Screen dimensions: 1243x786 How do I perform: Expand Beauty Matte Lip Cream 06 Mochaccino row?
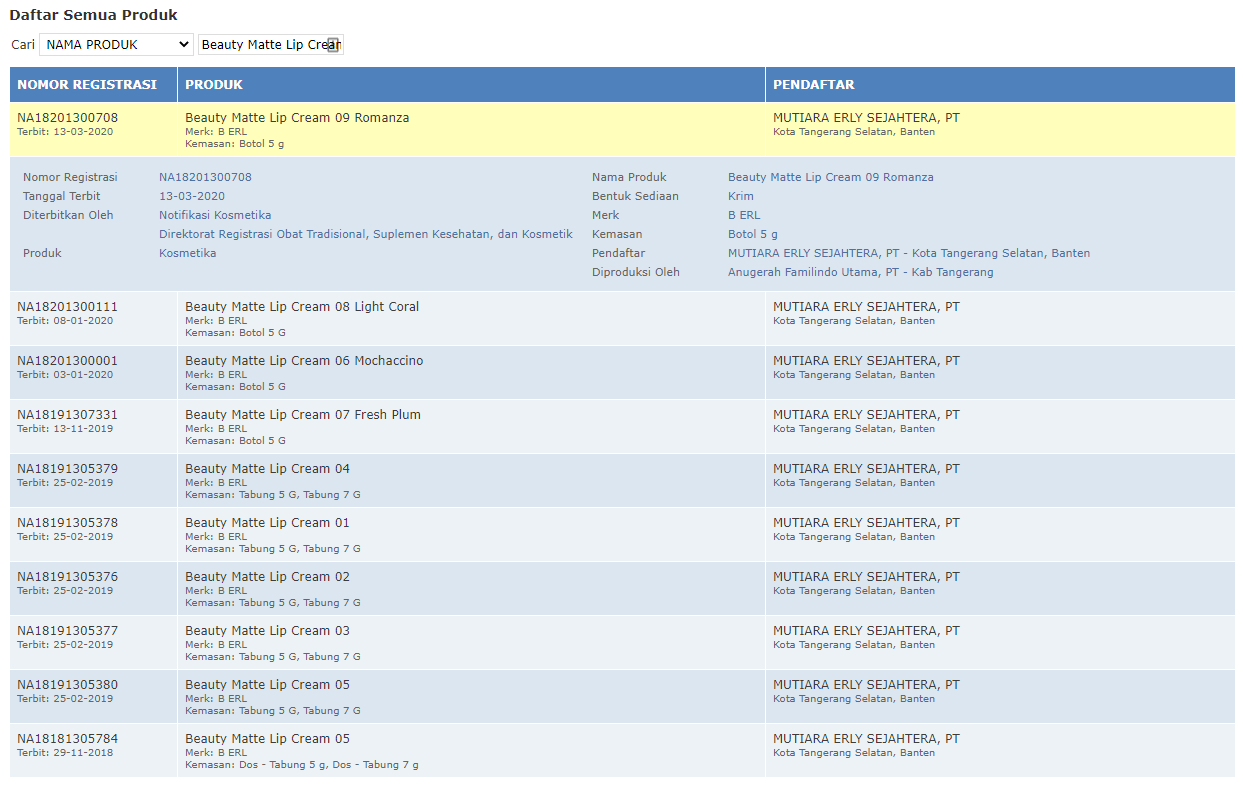[x=304, y=361]
